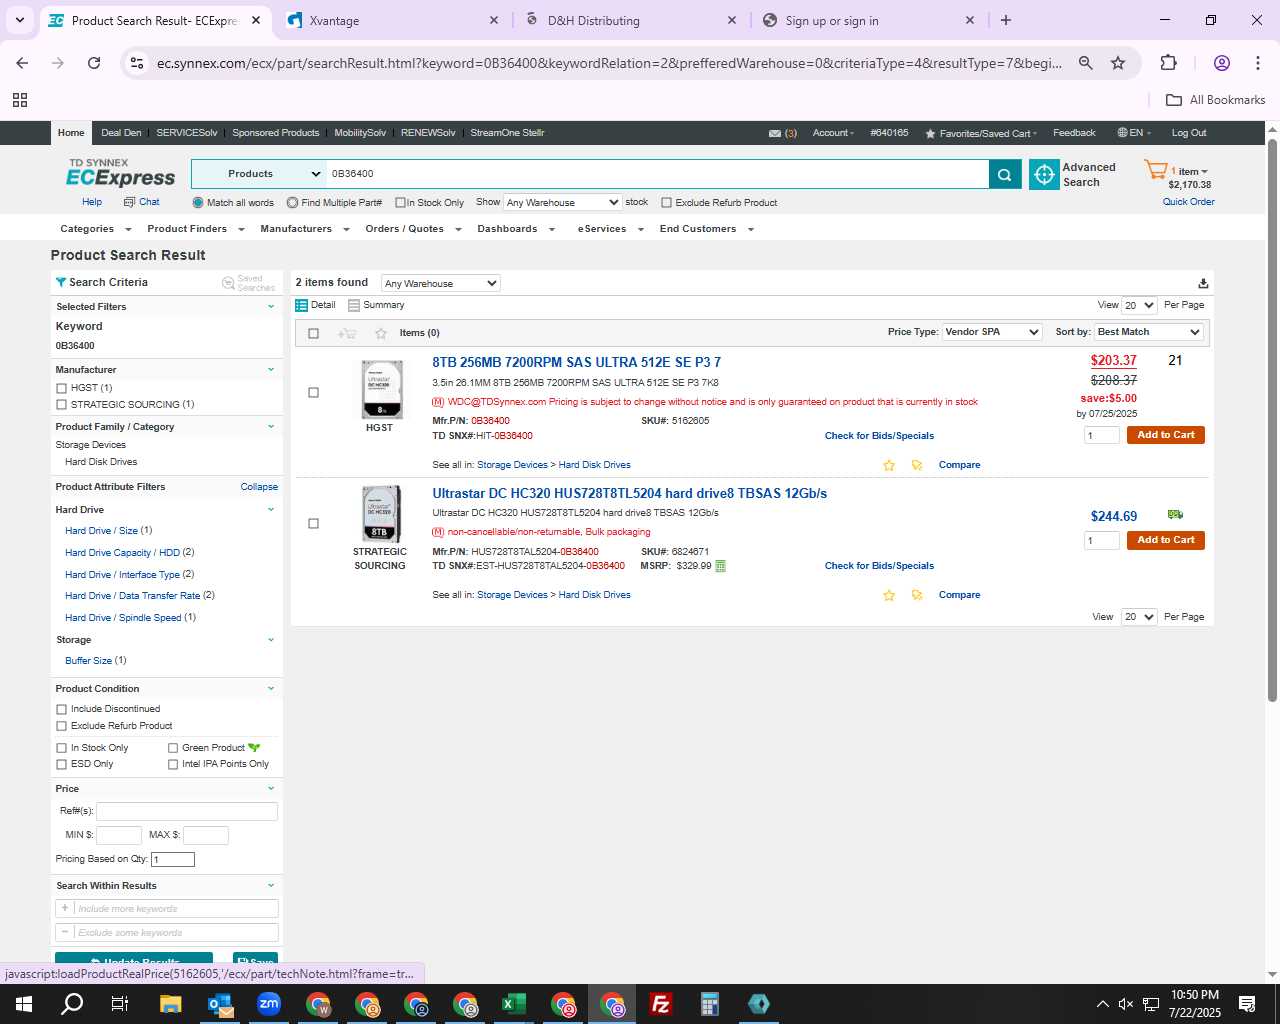Click the MIN $ price field
Image resolution: width=1280 pixels, height=1024 pixels.
[x=118, y=835]
